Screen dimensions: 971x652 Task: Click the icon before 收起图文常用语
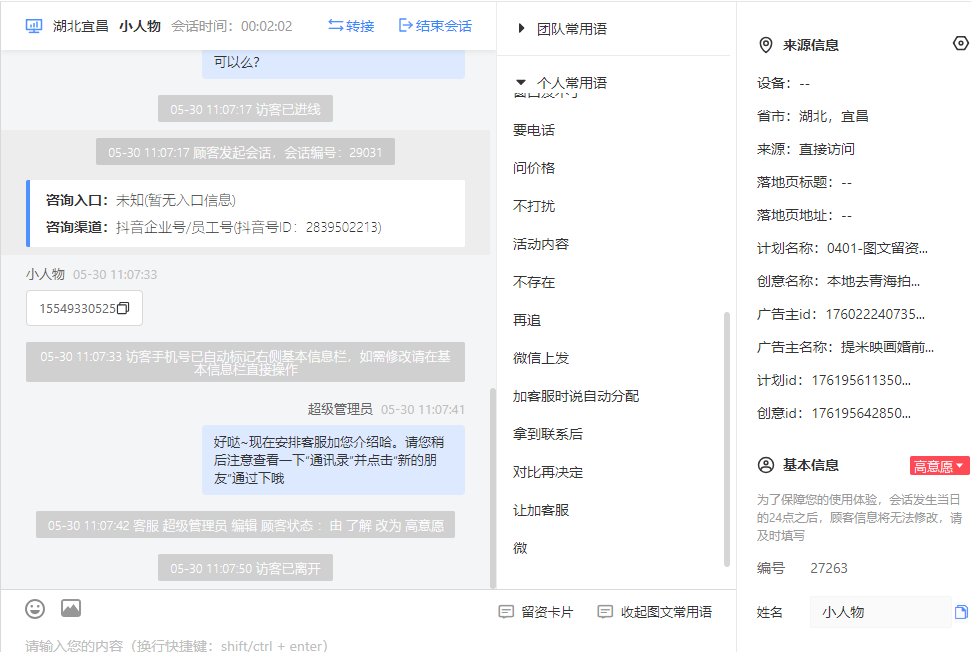point(605,612)
